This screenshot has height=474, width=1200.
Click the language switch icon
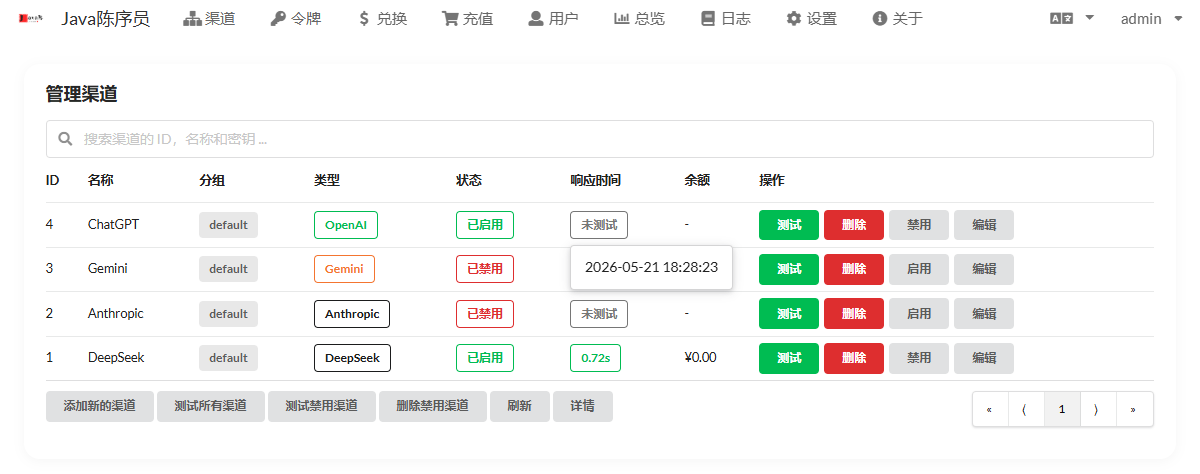point(1061,18)
